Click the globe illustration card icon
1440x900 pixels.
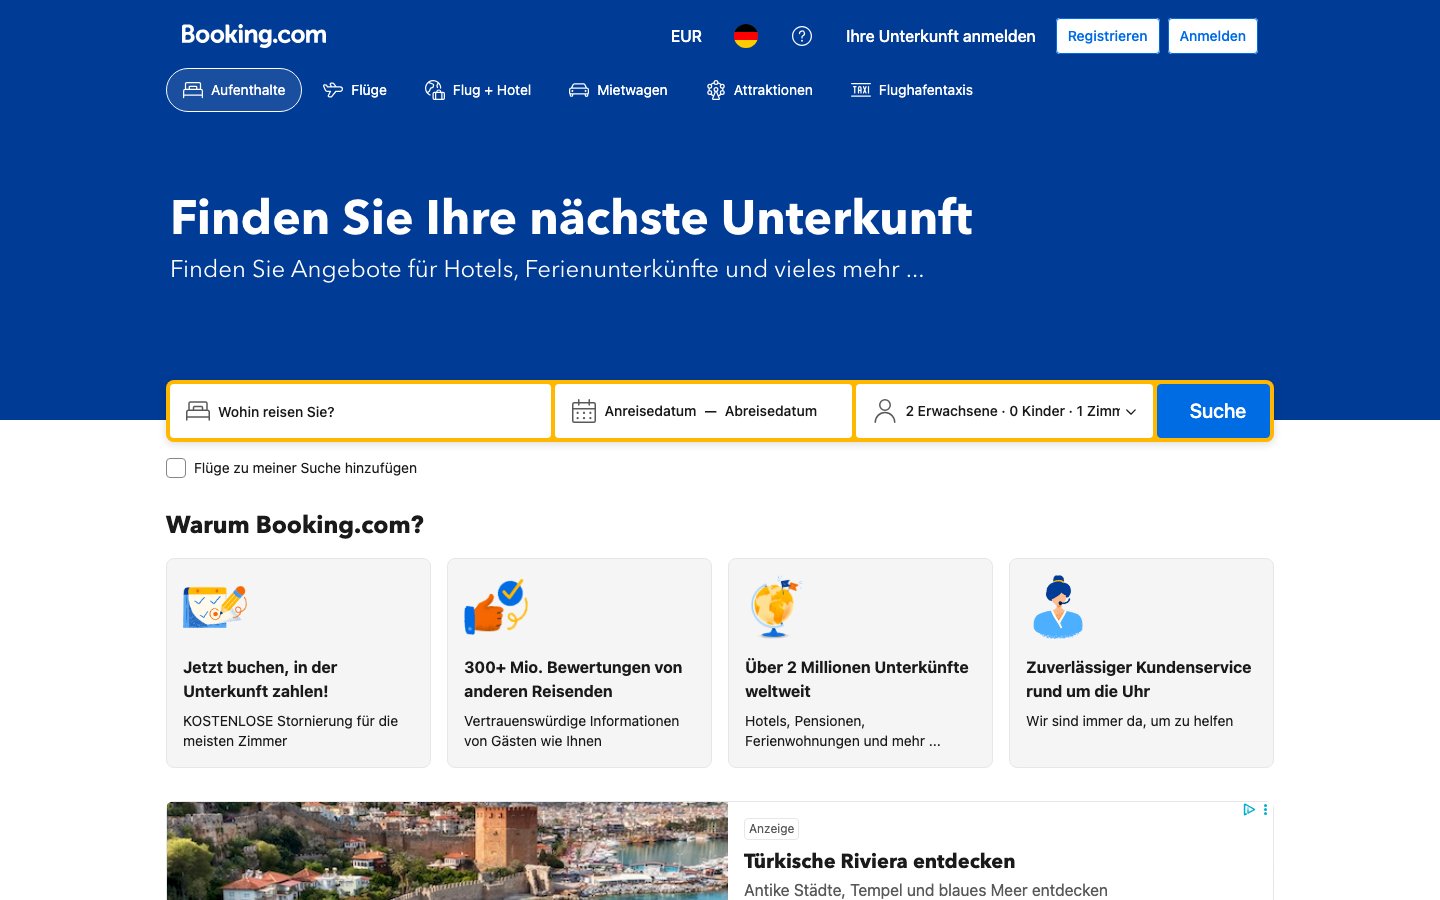click(776, 607)
